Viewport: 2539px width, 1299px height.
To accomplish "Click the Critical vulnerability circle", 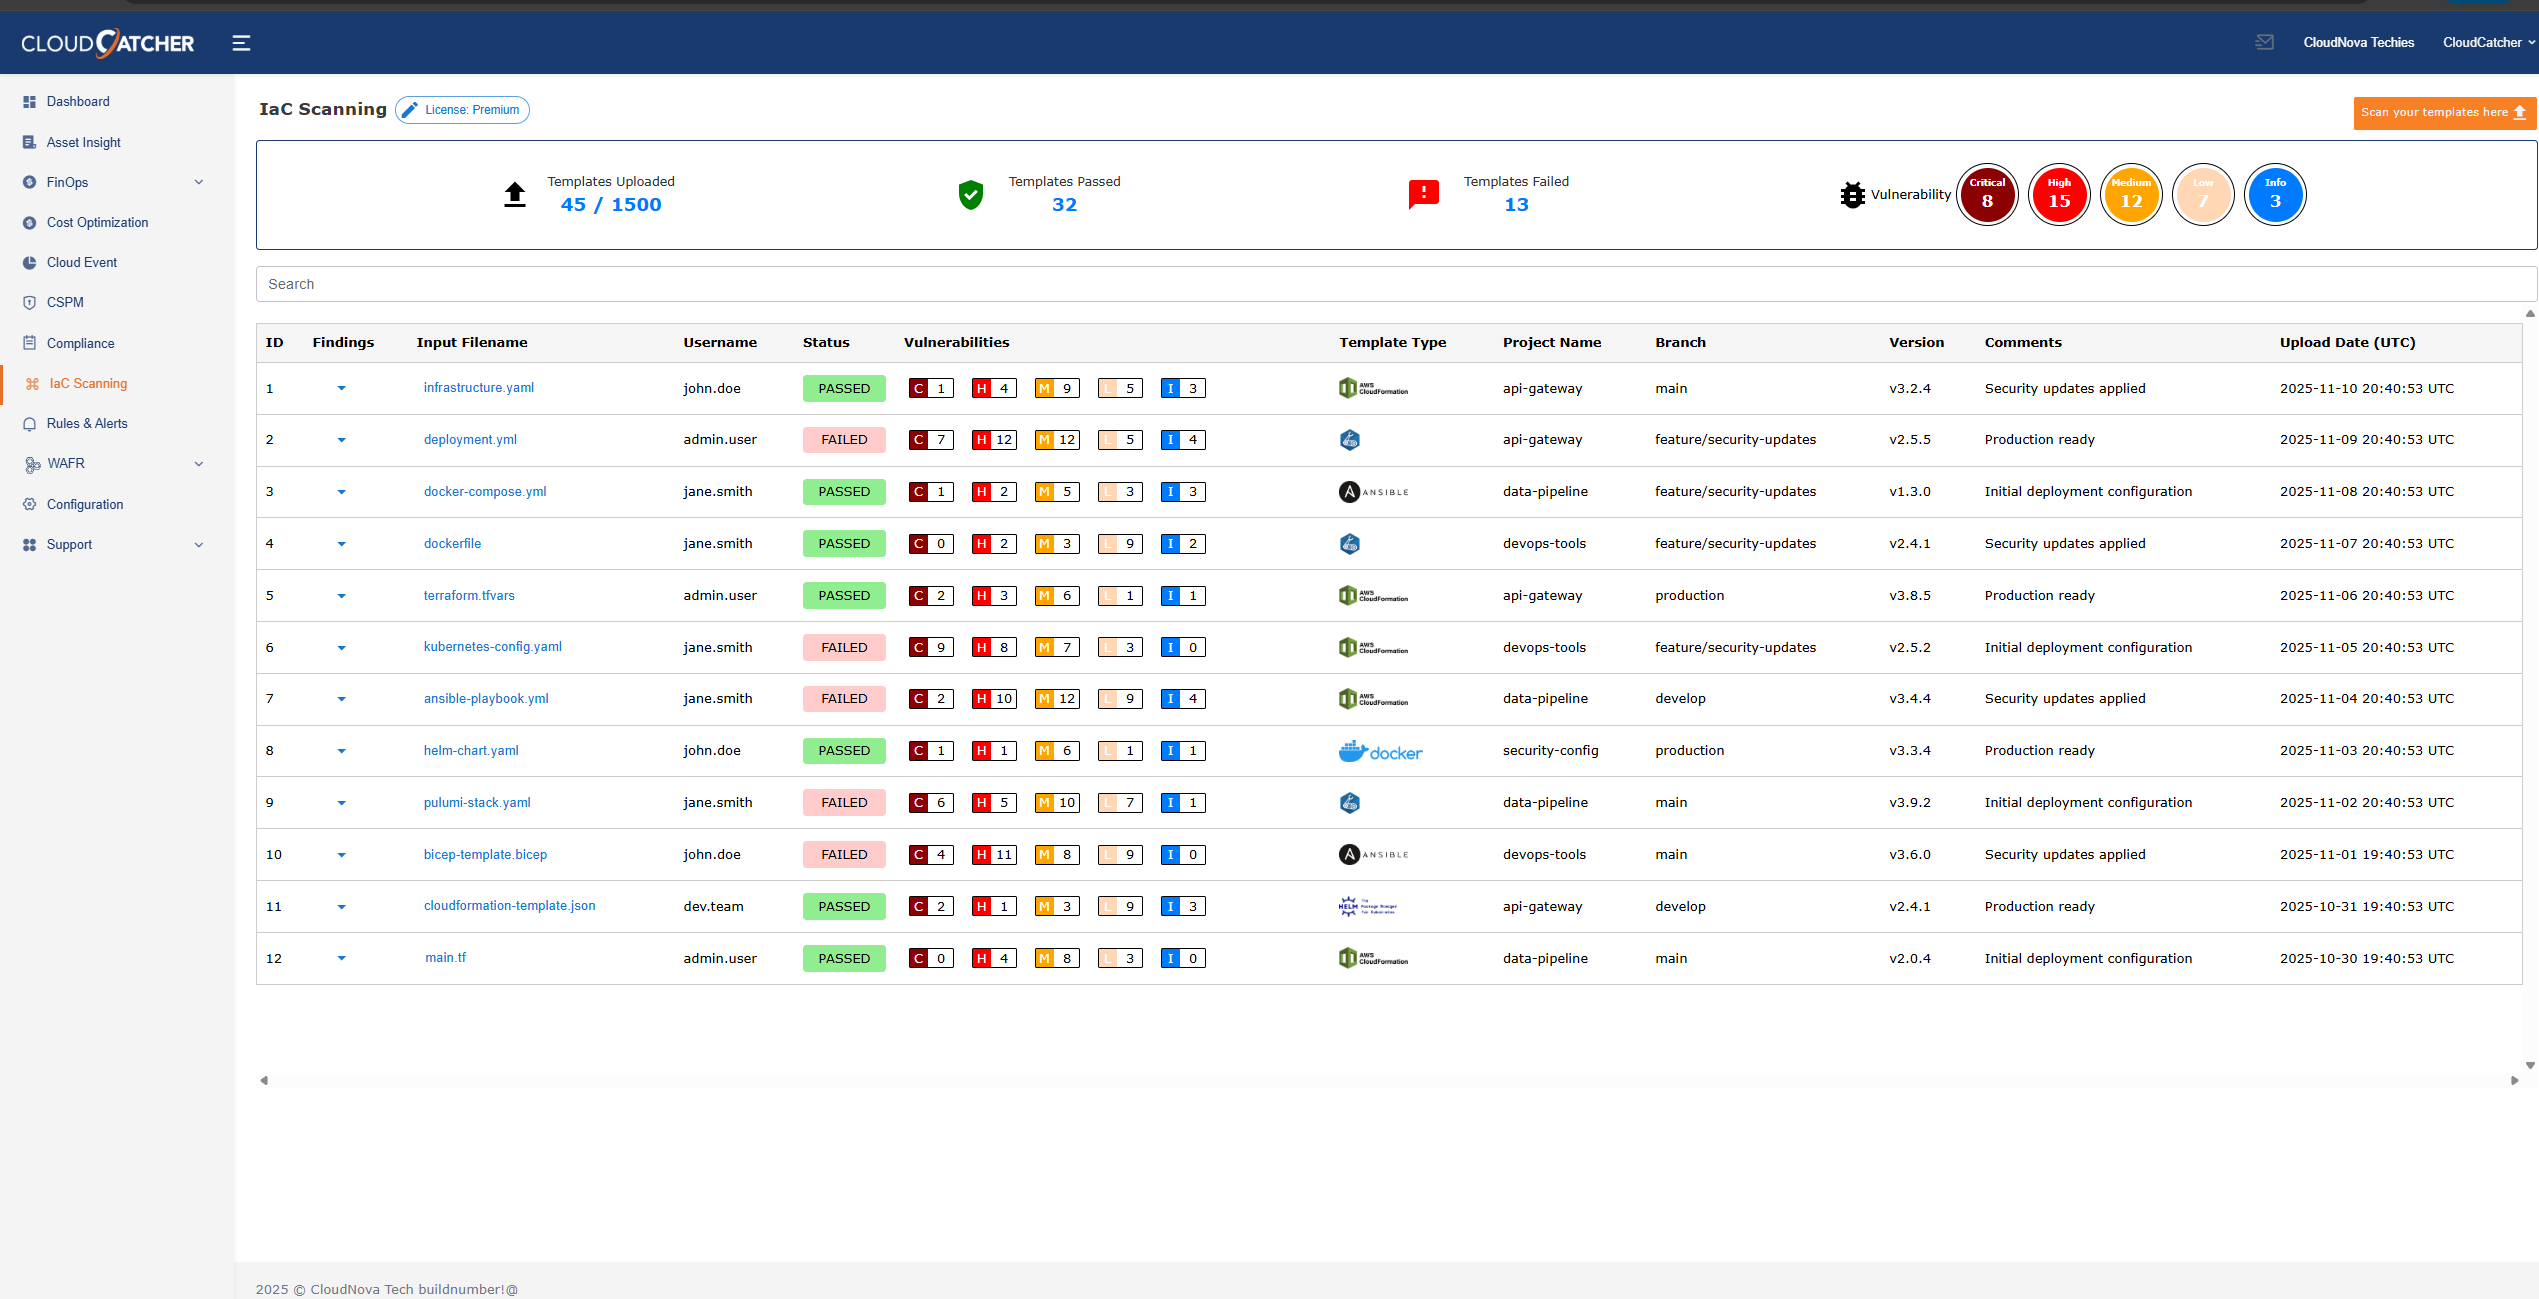I will [1986, 195].
